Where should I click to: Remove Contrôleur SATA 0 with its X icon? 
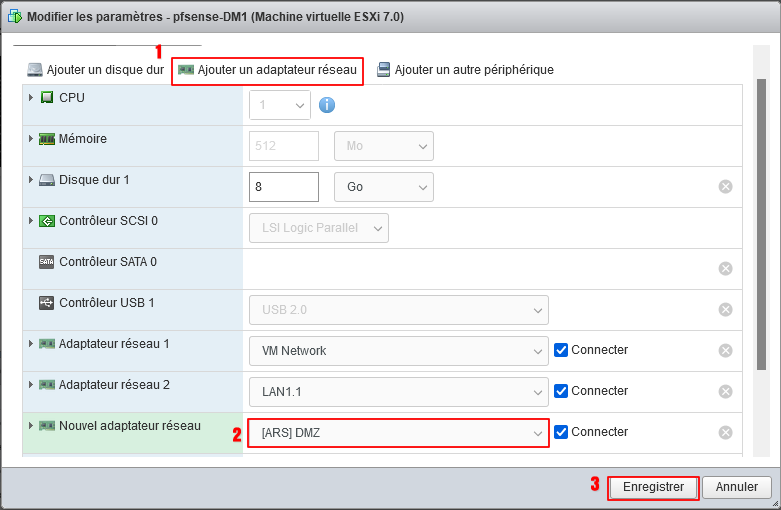pyautogui.click(x=726, y=268)
